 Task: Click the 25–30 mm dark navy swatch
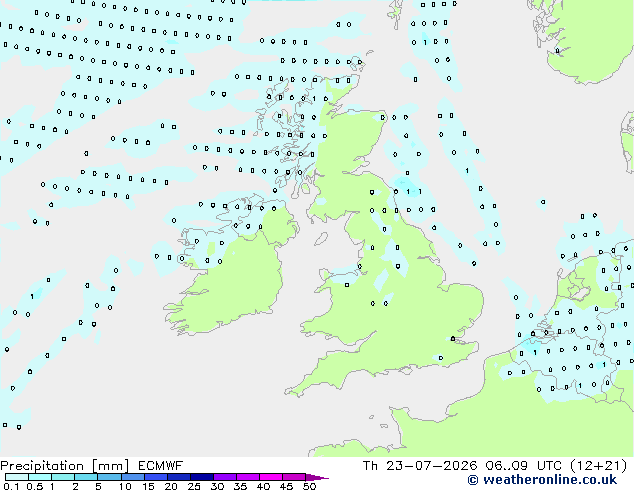201,477
